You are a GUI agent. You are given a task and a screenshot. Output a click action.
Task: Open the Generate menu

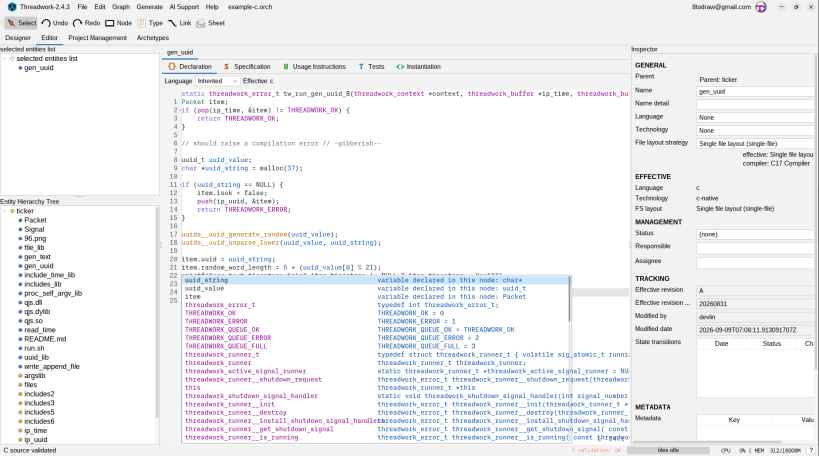(x=149, y=7)
